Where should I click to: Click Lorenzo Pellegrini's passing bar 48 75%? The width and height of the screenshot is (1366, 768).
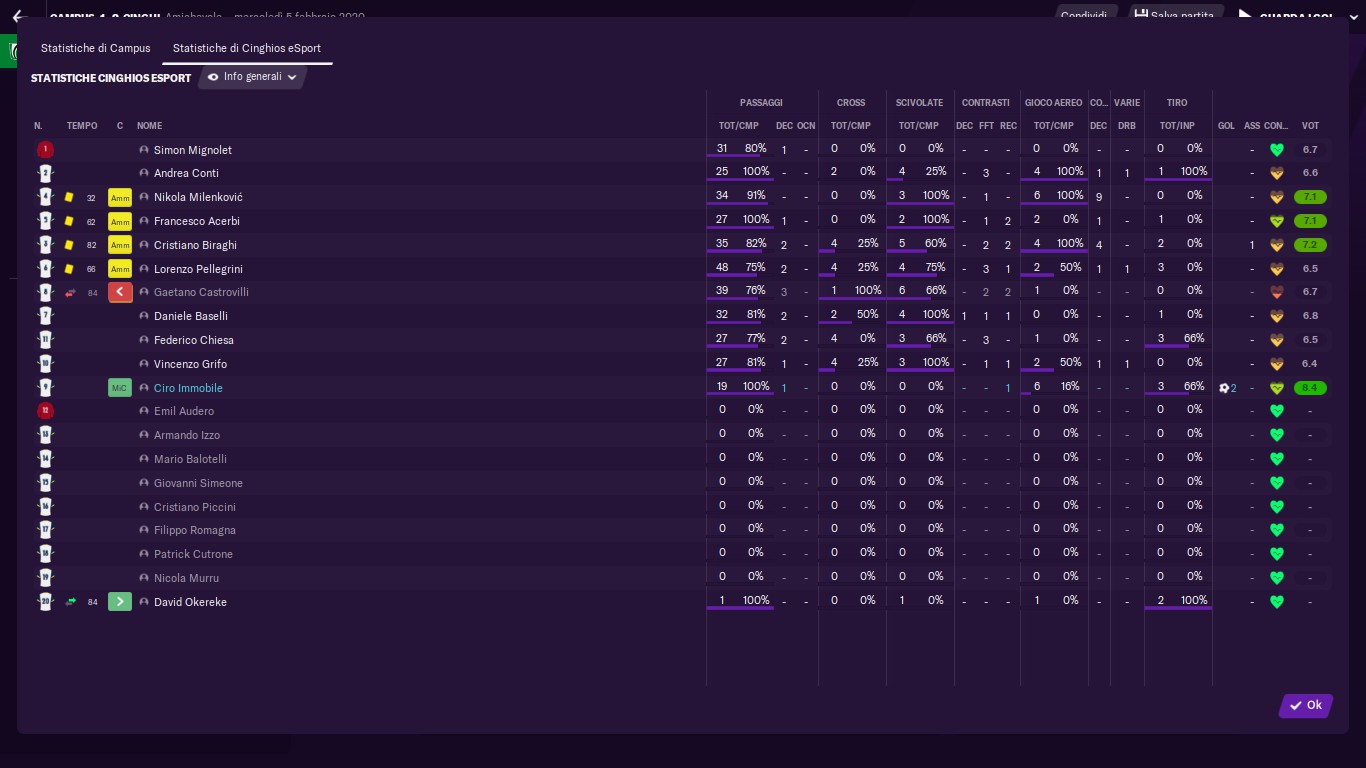[740, 269]
